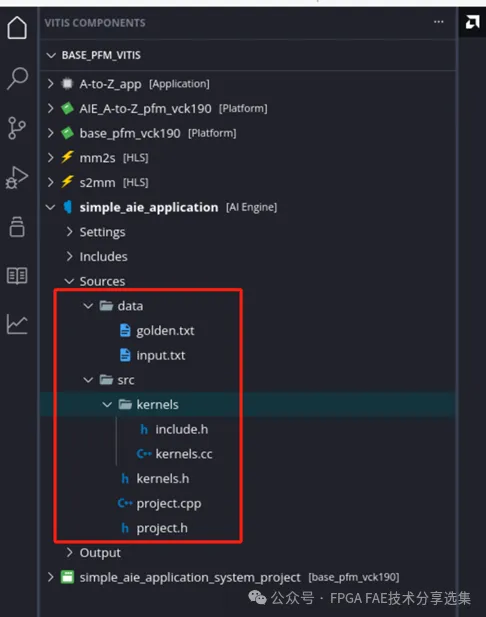Open the Home welcome view icon

[17, 28]
